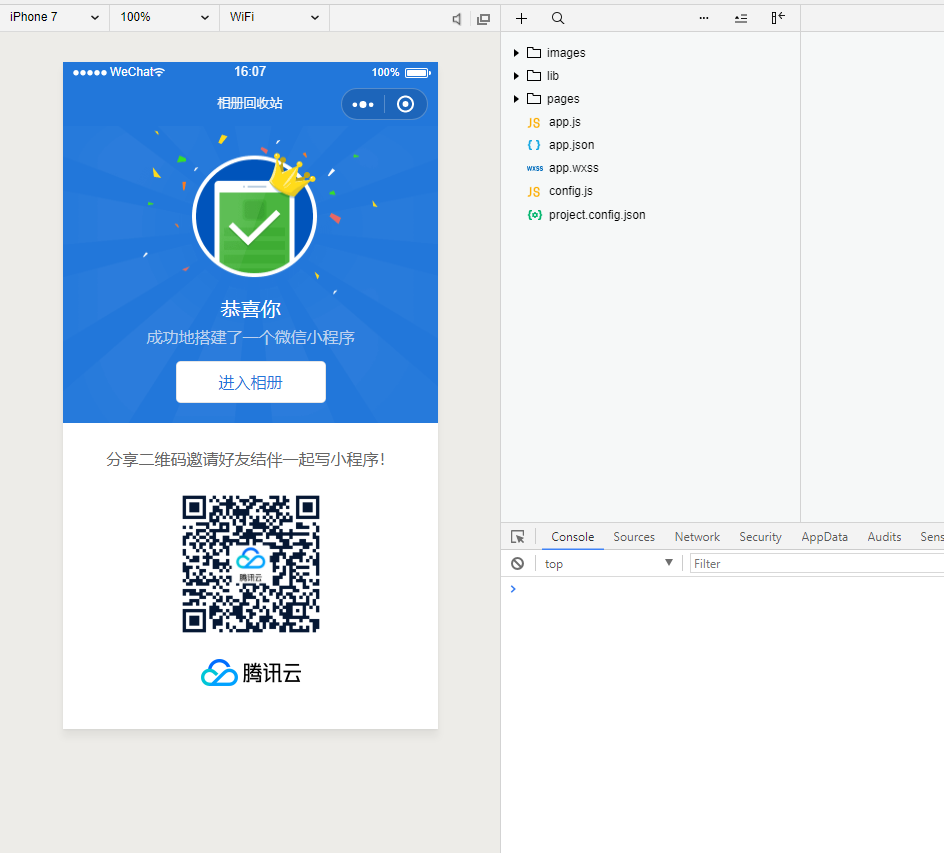944x853 pixels.
Task: Click the plus icon to add file
Action: (x=521, y=18)
